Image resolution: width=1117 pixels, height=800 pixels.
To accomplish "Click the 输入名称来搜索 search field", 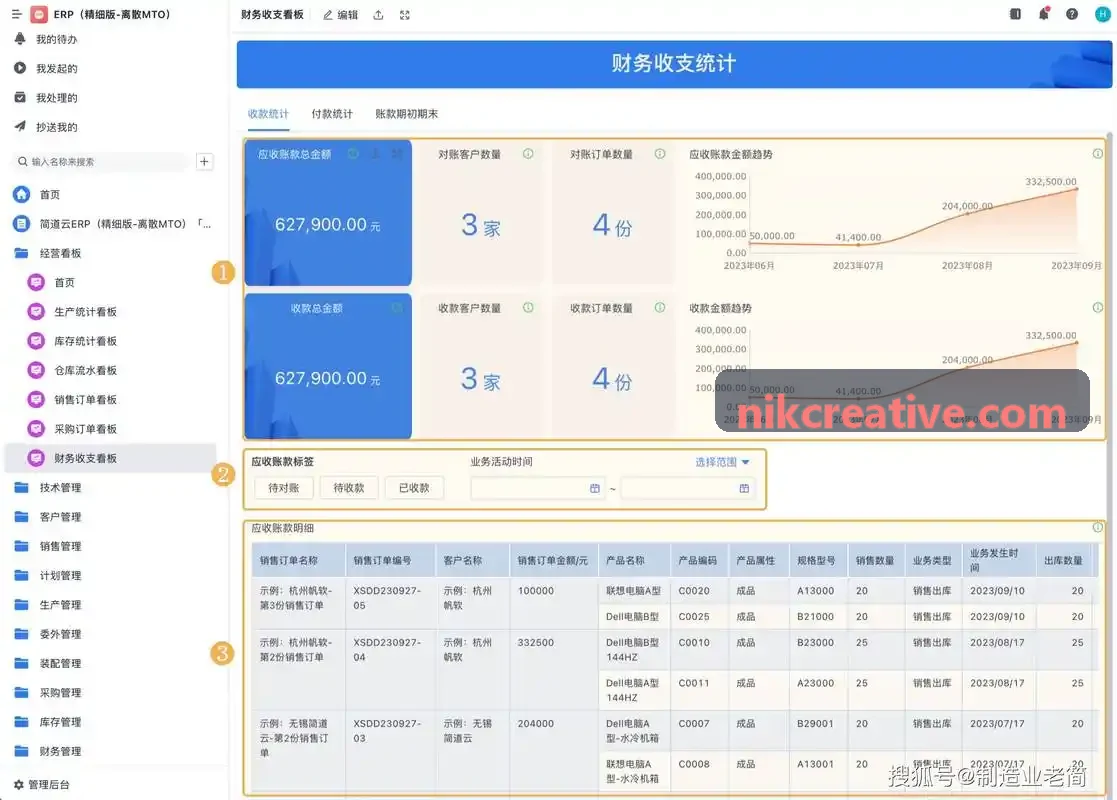I will click(103, 162).
